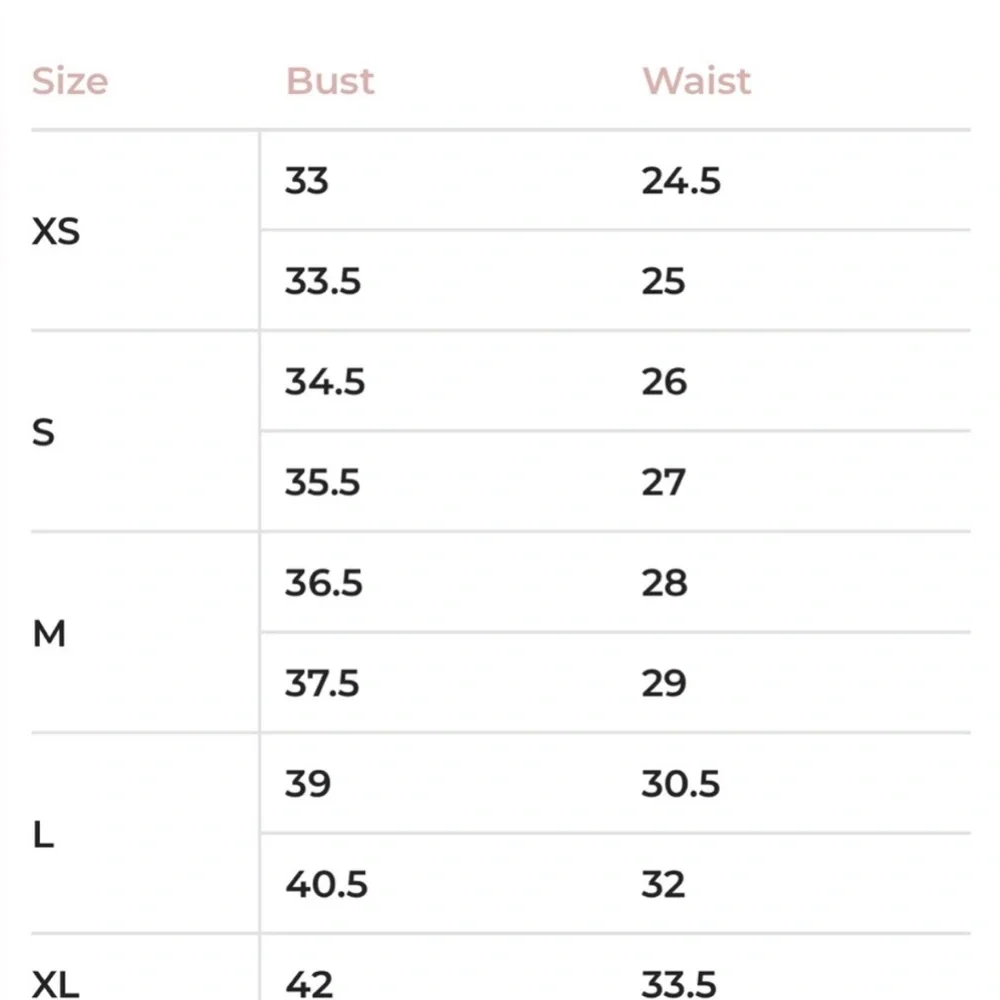Select the XL size row label
The height and width of the screenshot is (1000, 1000).
coord(55,984)
